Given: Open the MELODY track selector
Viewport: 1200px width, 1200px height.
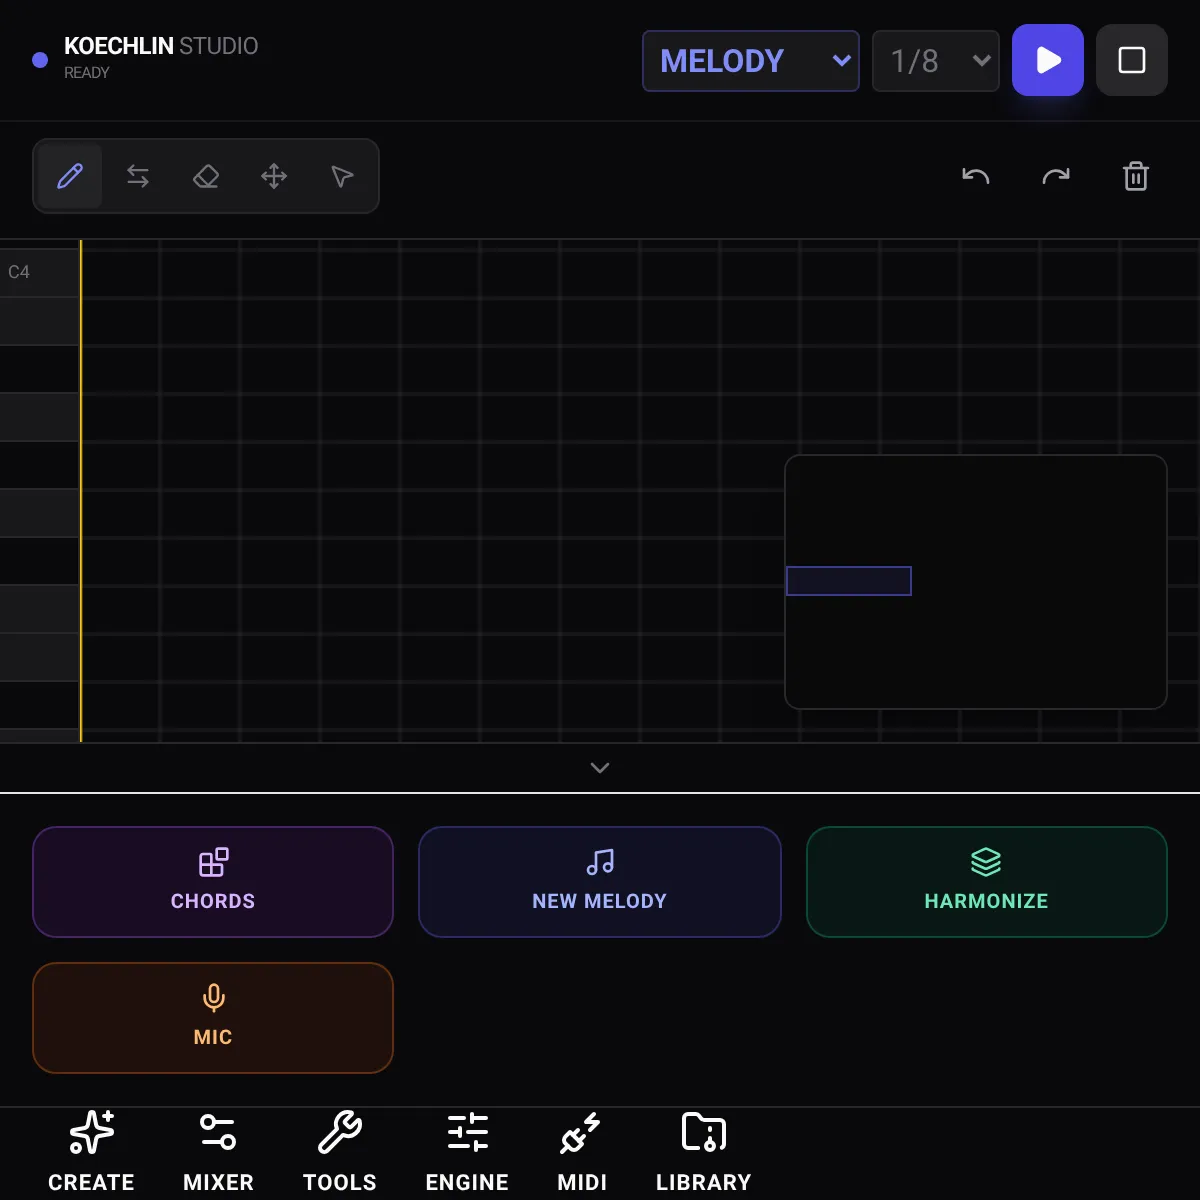Looking at the screenshot, I should pos(750,60).
